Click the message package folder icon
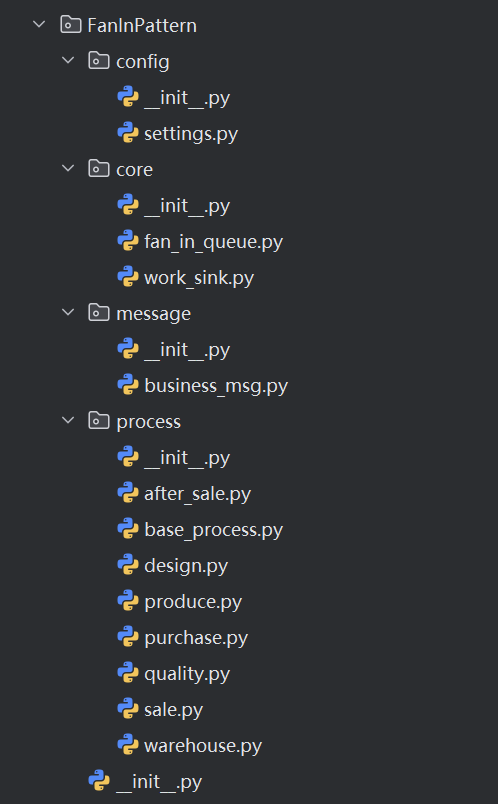498x804 pixels. (98, 312)
